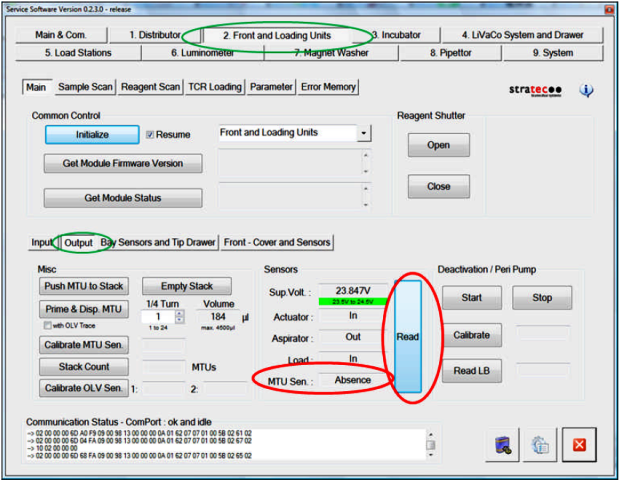Open the Front and Loading Units dropdown
Viewport: 619px width, 480px height.
(x=363, y=133)
